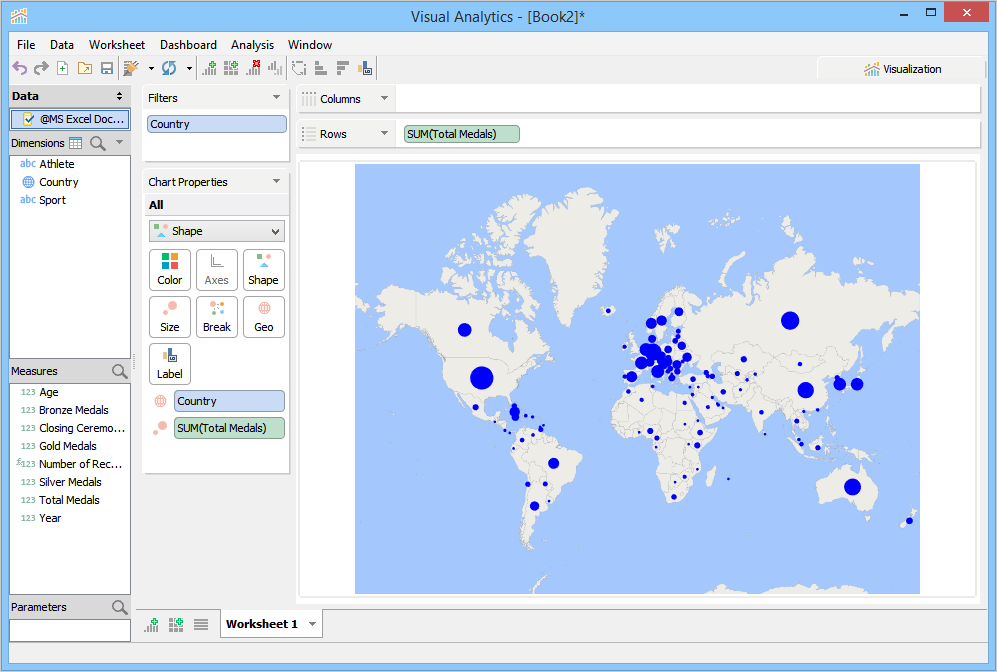Select the SUM(Total Medals) pill in Rows
The width and height of the screenshot is (997, 672).
[x=462, y=134]
